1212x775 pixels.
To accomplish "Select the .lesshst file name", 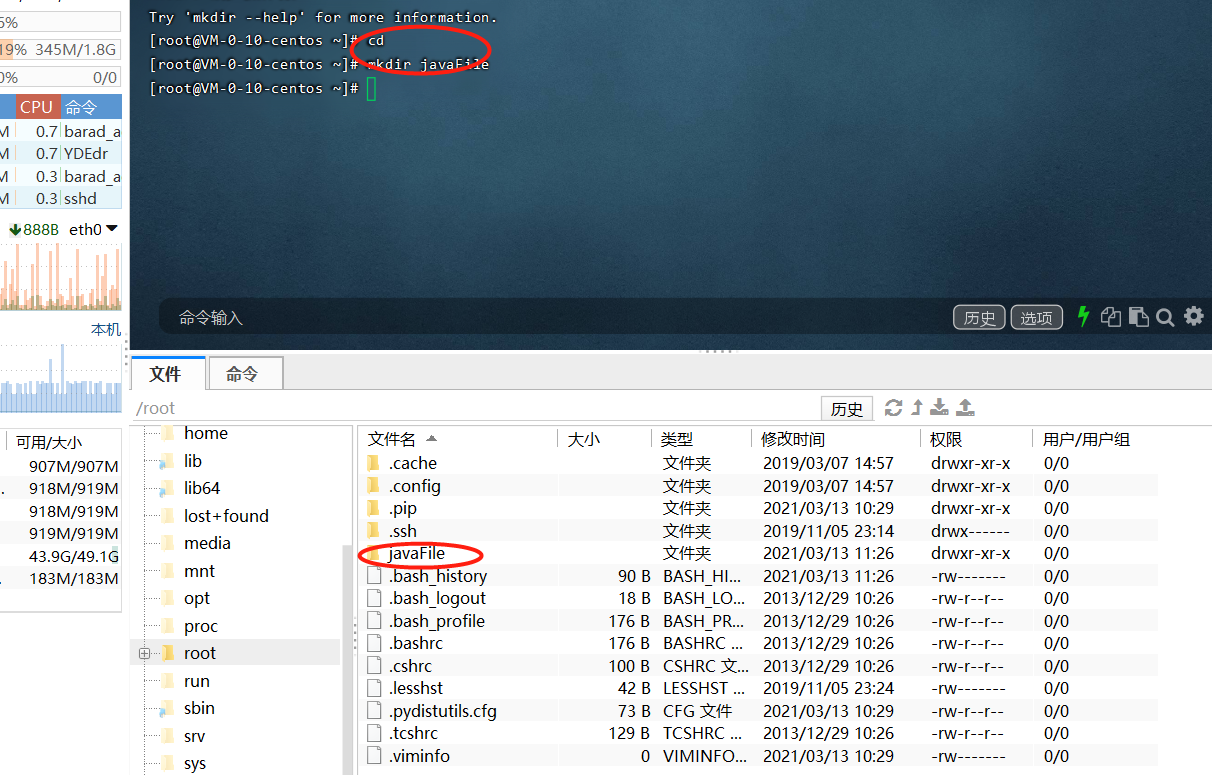I will click(x=415, y=688).
